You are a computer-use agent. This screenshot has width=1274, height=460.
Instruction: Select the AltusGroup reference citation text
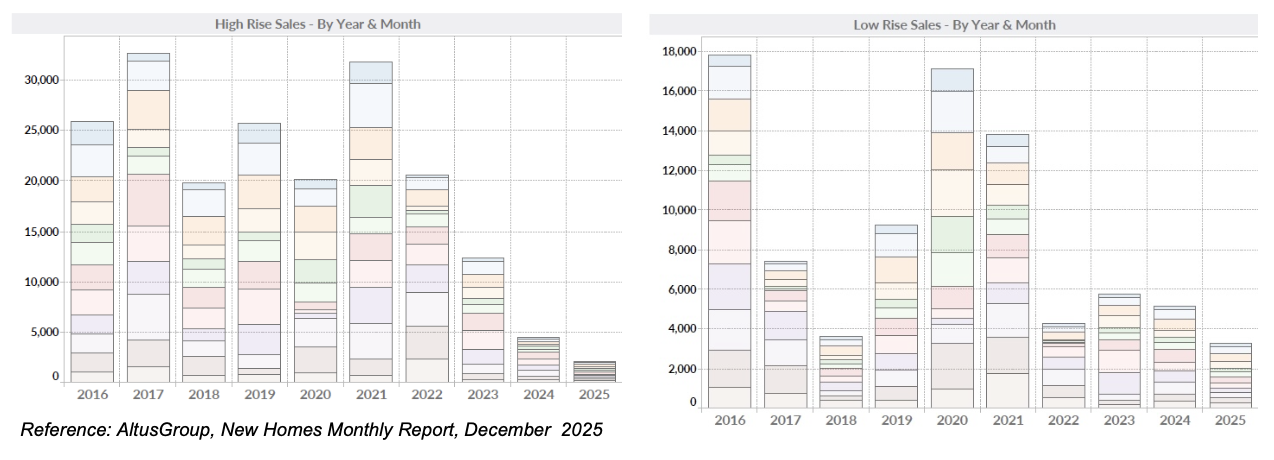(312, 430)
